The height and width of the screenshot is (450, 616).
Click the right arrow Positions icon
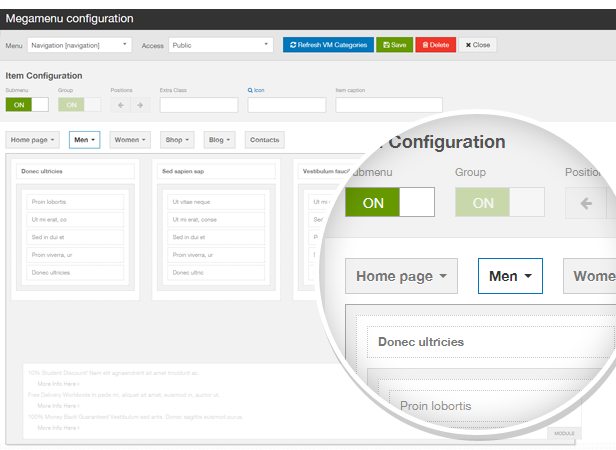point(139,104)
